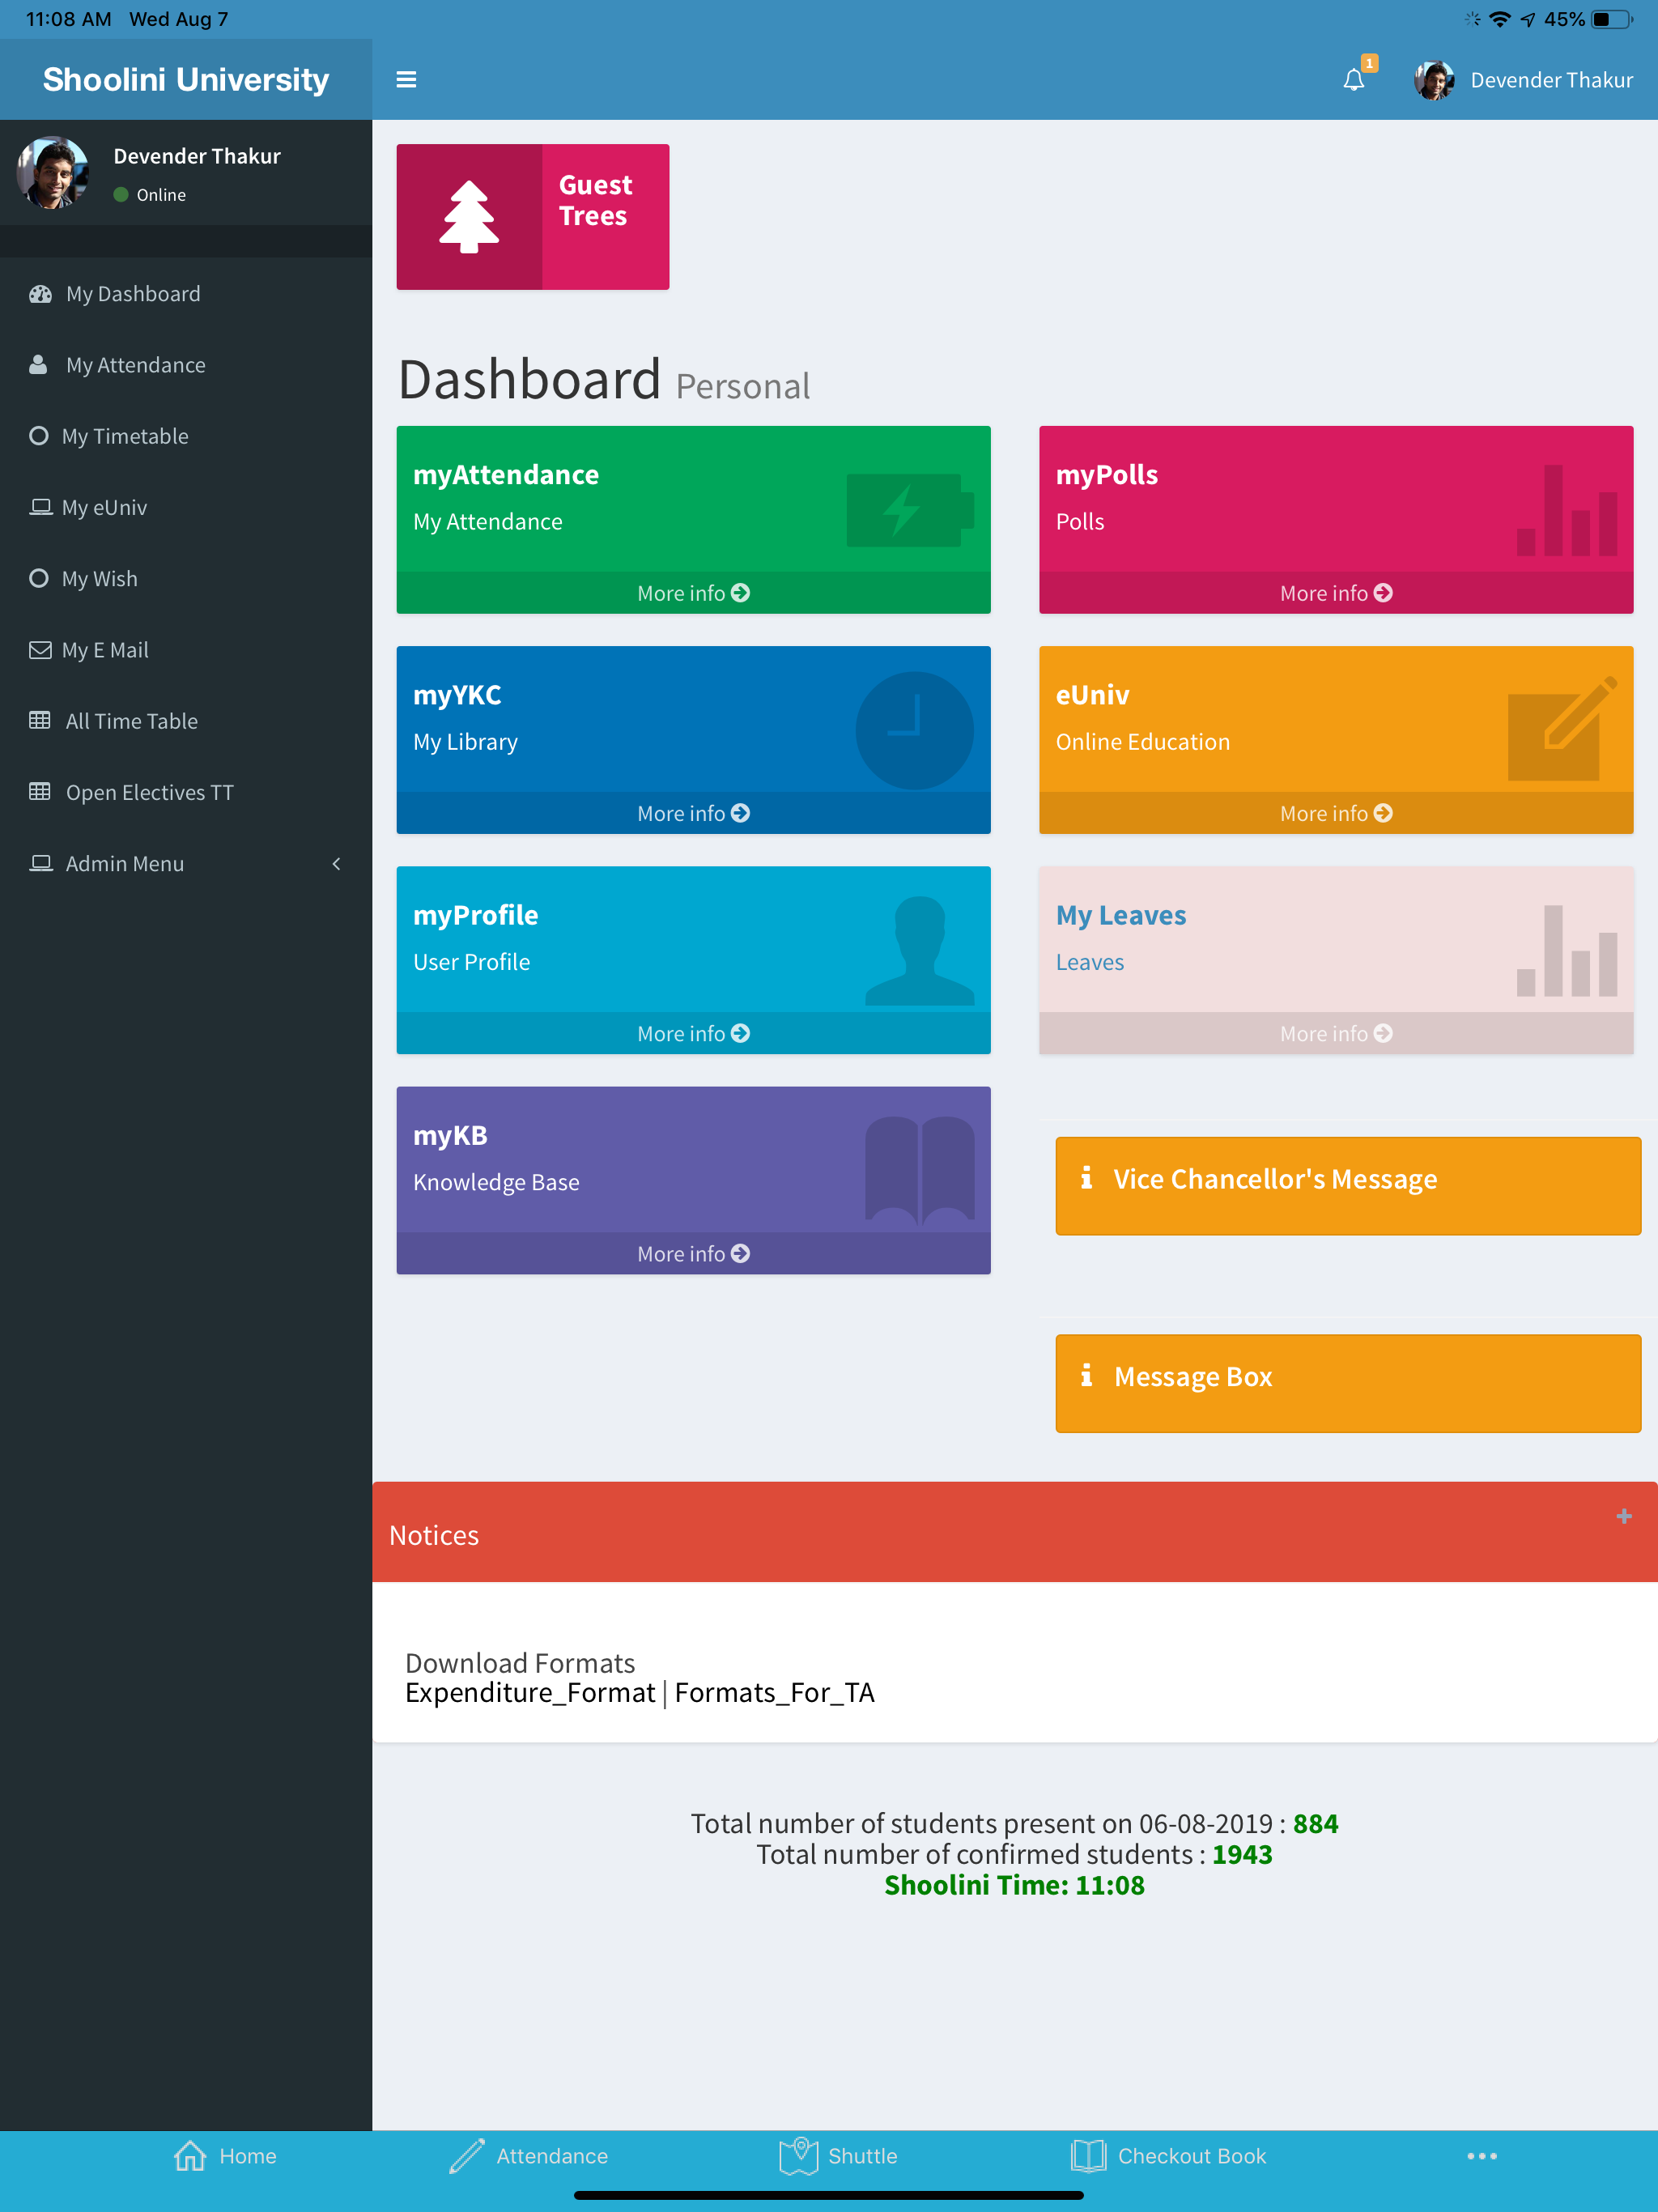
Task: Open My Wish sidebar item
Action: pyautogui.click(x=186, y=579)
